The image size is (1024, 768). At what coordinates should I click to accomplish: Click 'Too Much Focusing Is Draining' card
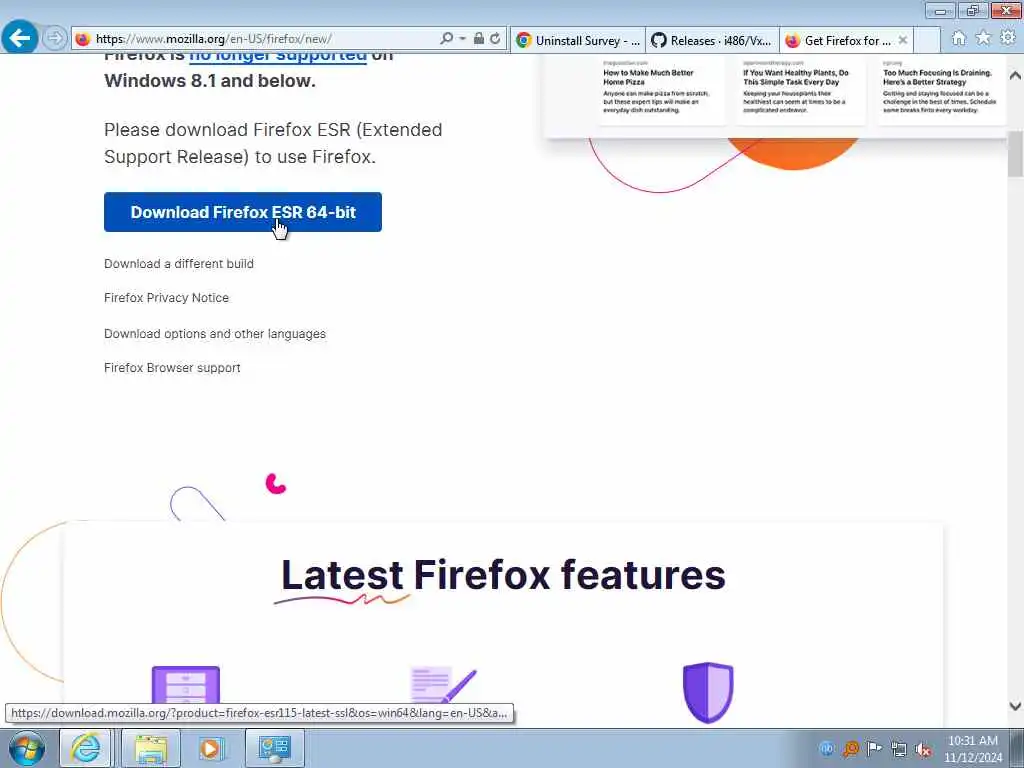[939, 88]
